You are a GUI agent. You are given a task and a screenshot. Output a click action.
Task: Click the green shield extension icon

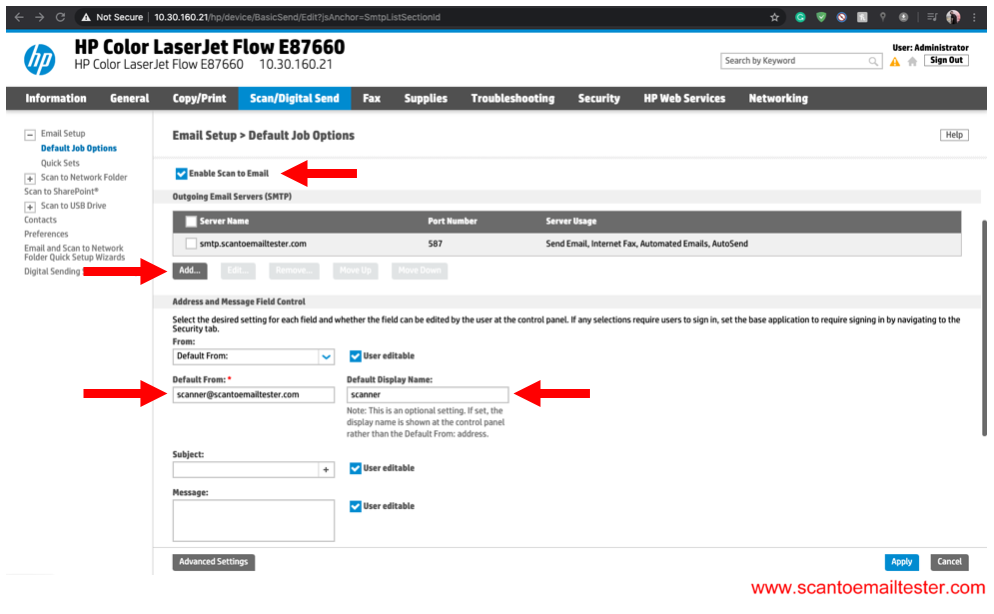[x=821, y=17]
